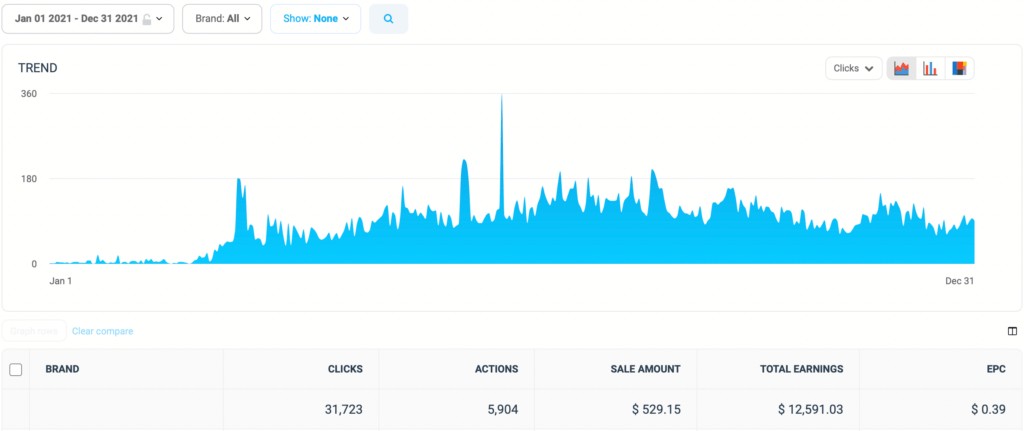Sort by the EPC column header

point(997,369)
